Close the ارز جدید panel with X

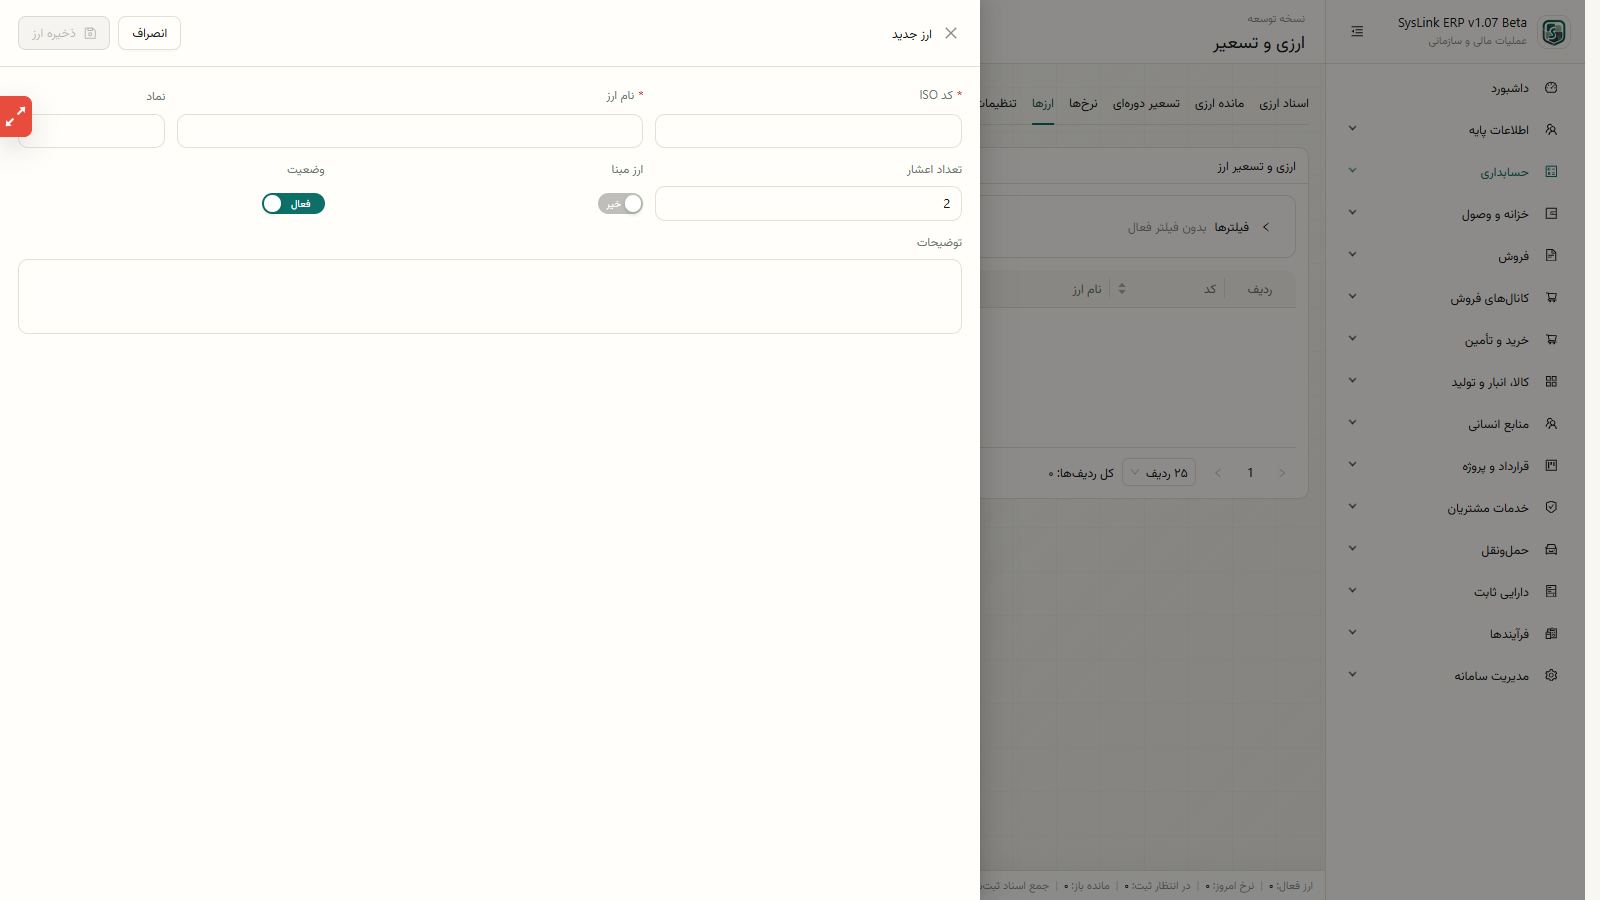951,33
